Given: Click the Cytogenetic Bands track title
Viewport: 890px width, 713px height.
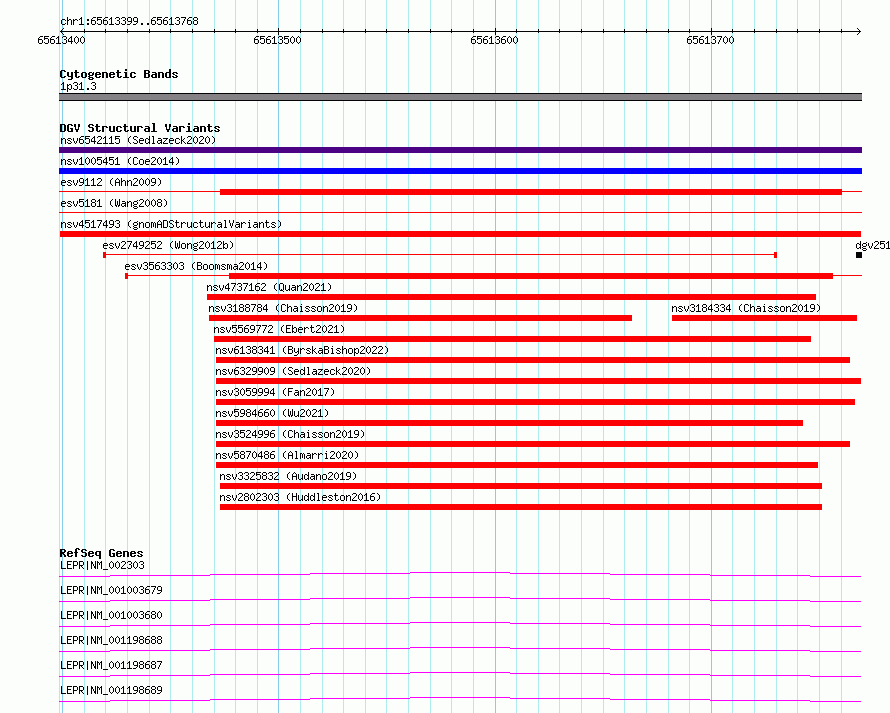Looking at the screenshot, I should (119, 74).
